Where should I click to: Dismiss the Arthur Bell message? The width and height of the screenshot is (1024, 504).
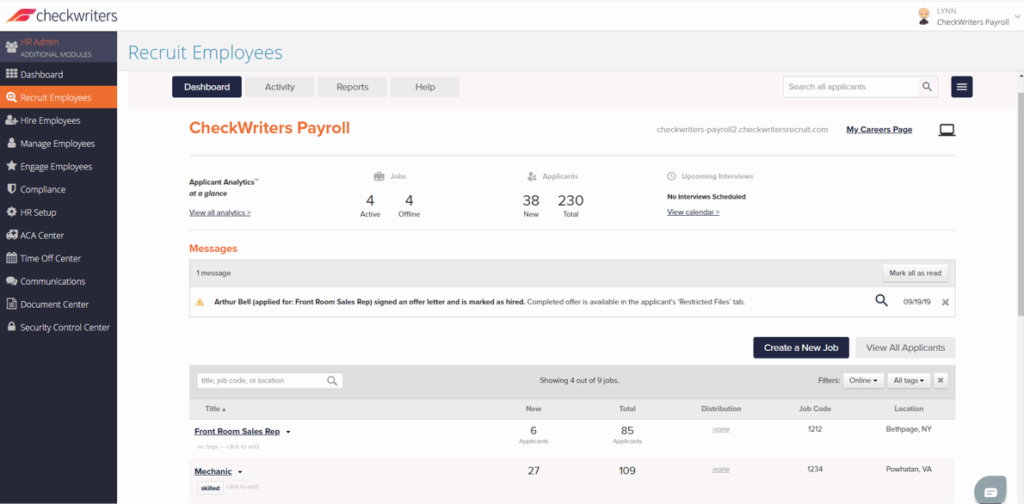(945, 301)
